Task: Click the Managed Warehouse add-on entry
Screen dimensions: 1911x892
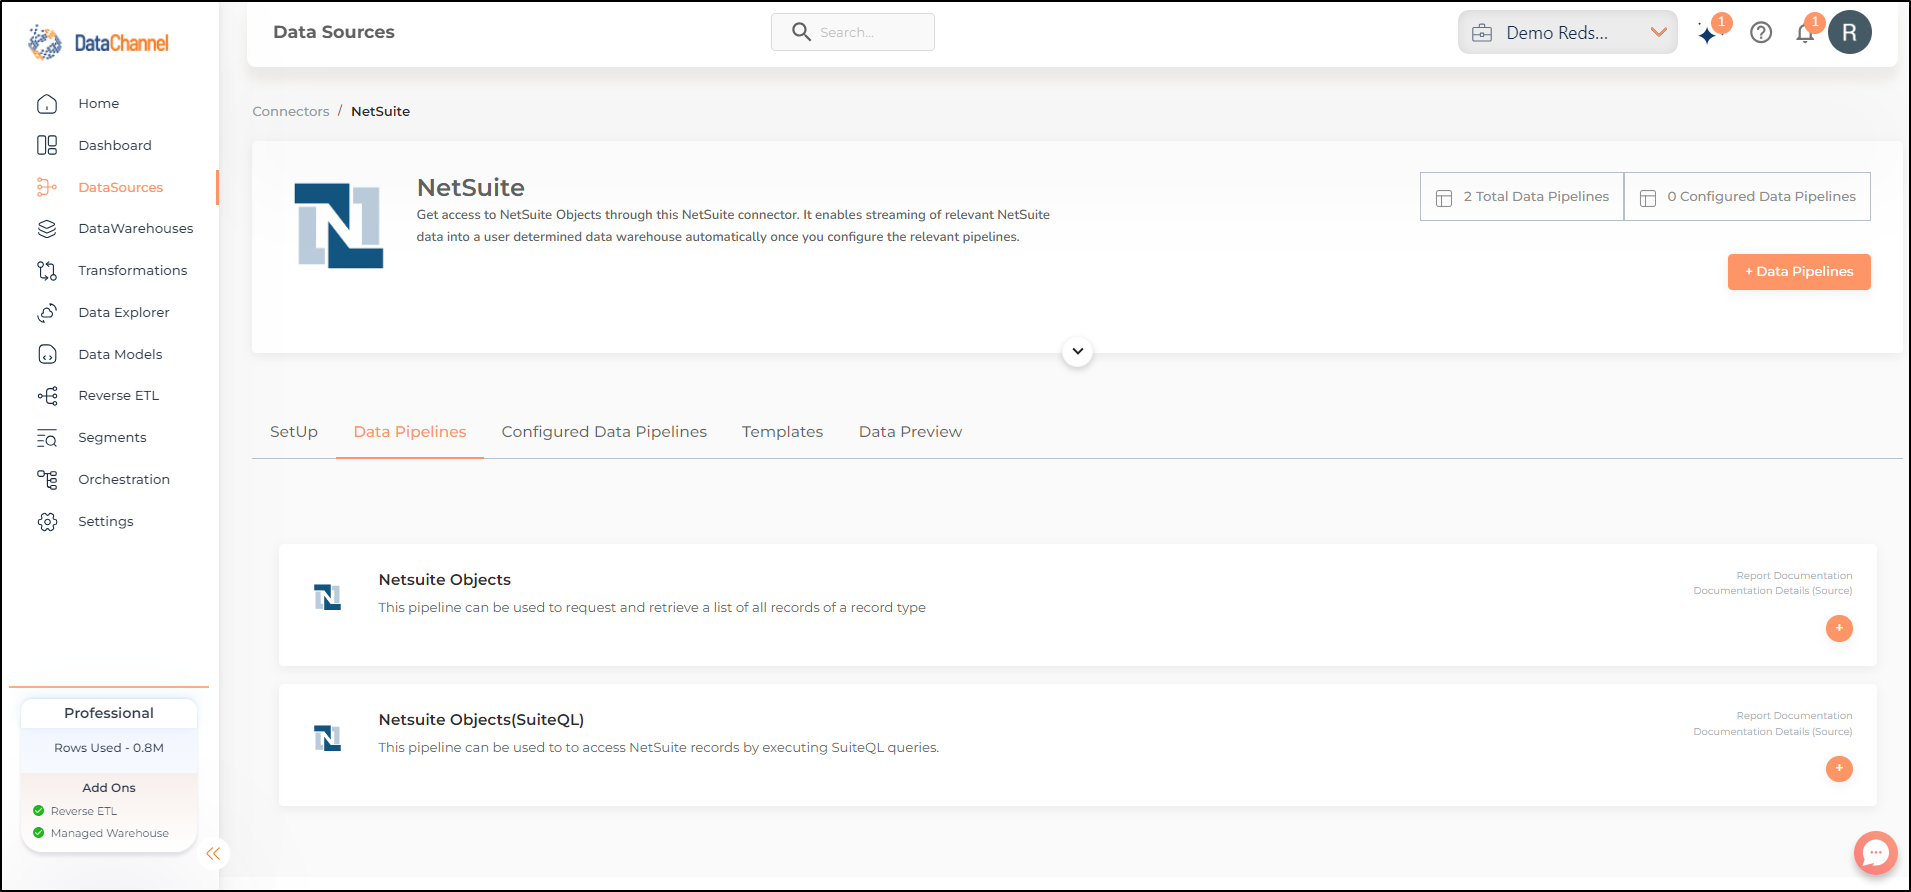Action: 100,833
